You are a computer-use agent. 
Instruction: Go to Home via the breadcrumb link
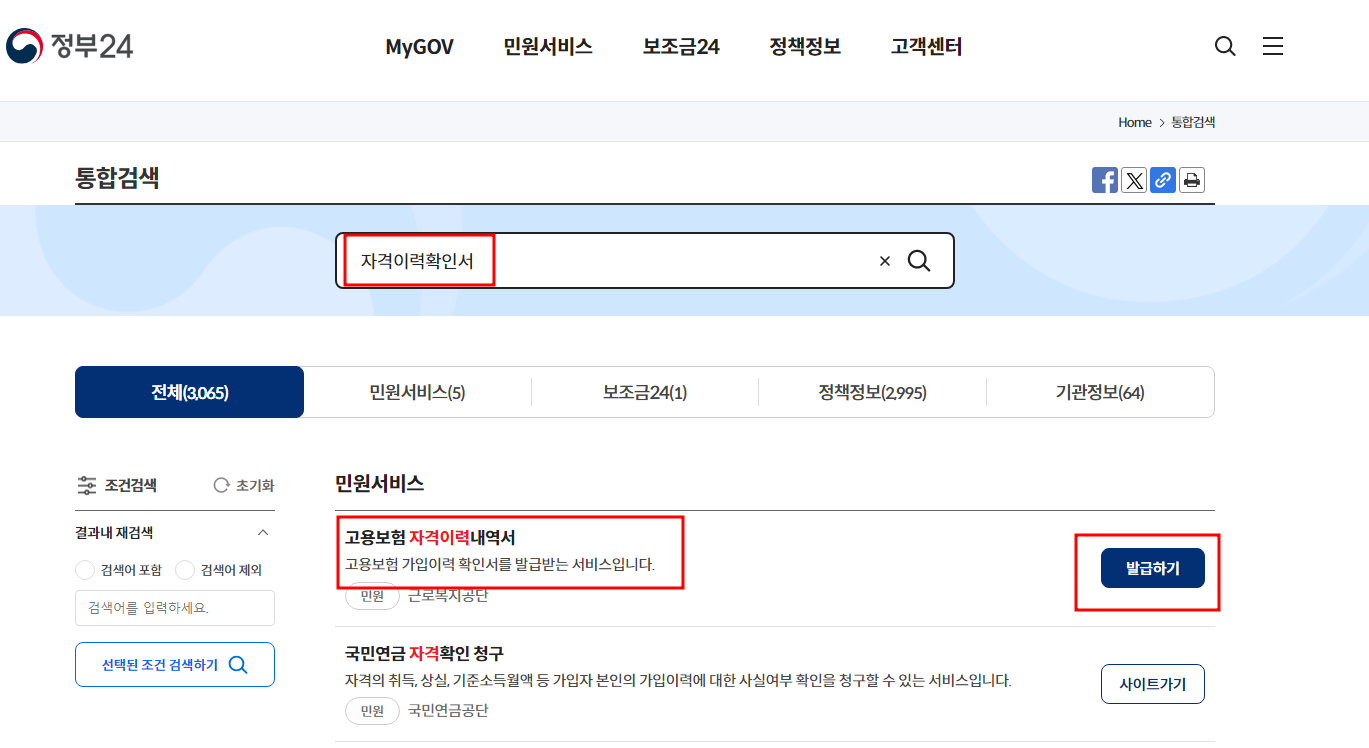pos(1134,122)
